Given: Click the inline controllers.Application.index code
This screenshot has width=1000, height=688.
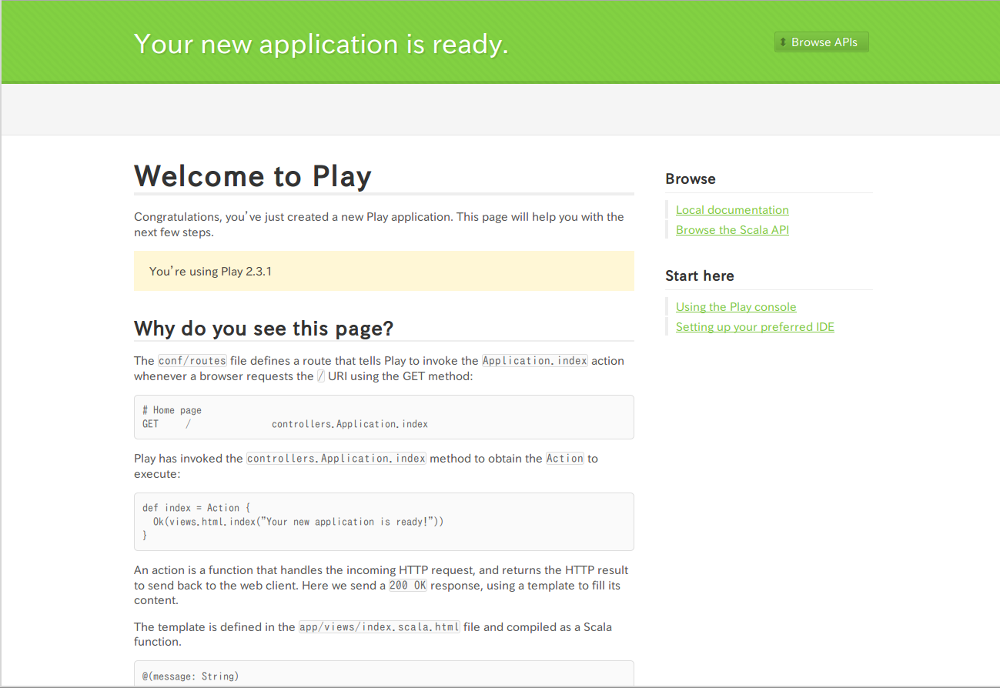Looking at the screenshot, I should (336, 458).
